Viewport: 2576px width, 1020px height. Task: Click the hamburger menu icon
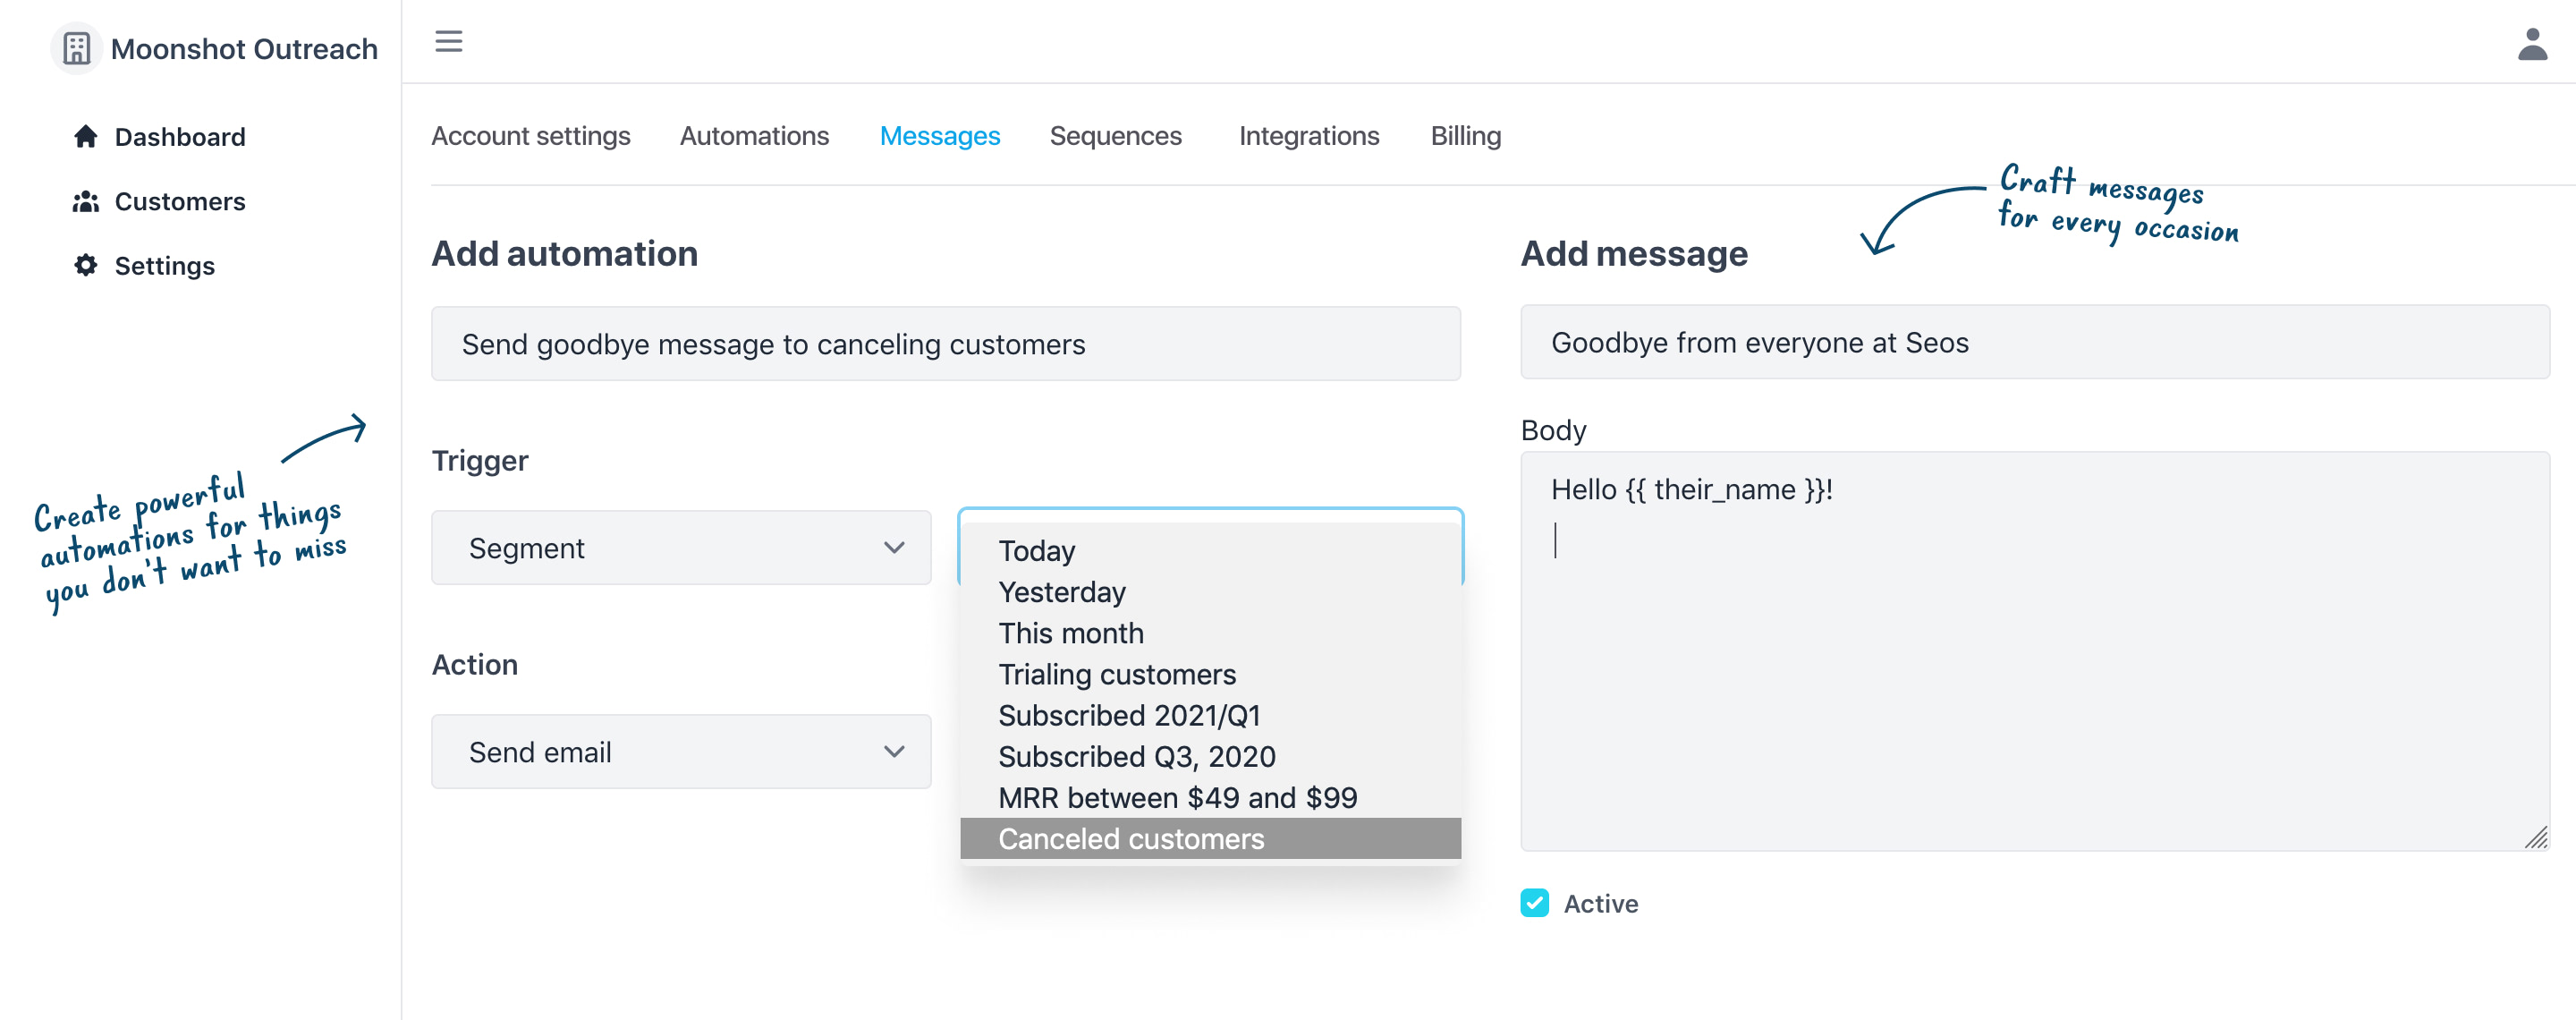click(x=448, y=41)
